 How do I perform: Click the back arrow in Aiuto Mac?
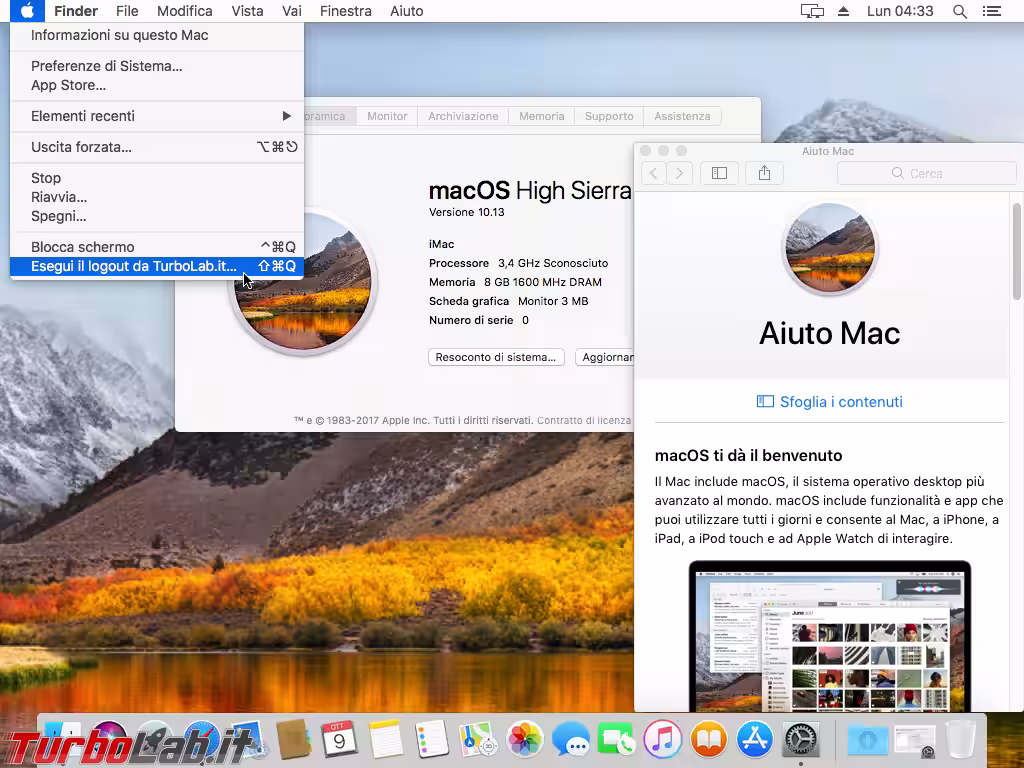point(652,172)
